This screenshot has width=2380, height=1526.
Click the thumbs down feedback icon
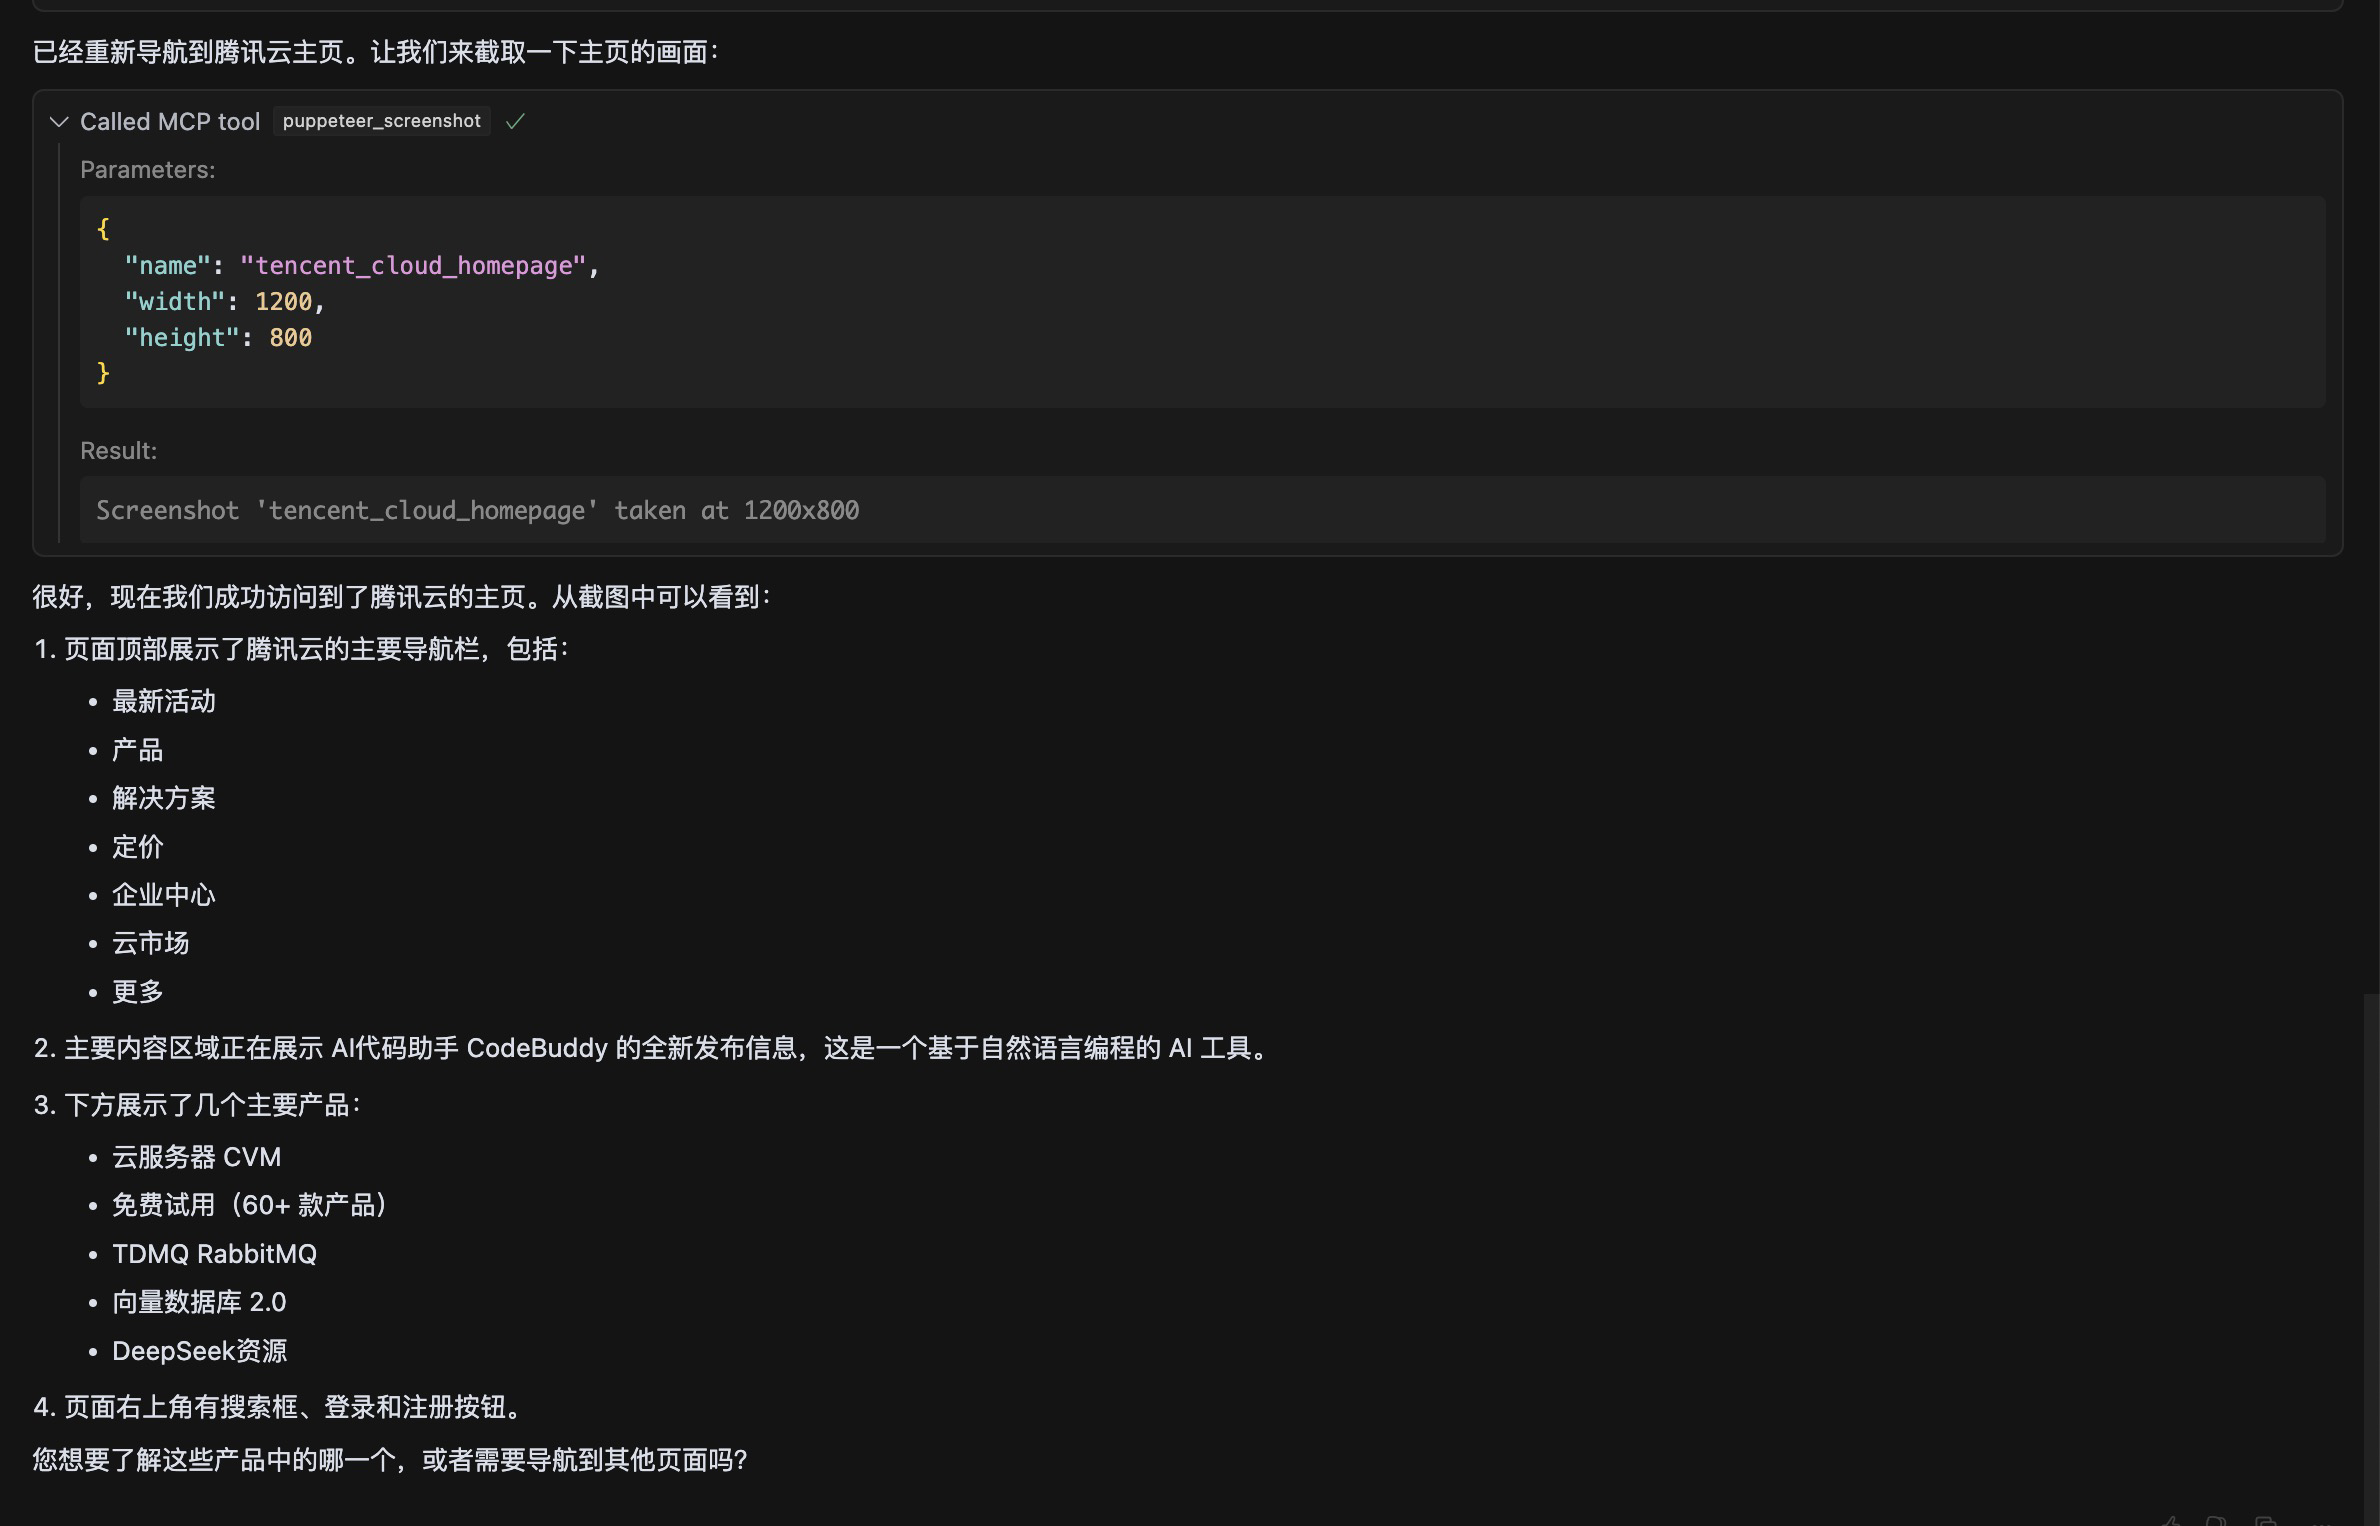click(2216, 1521)
